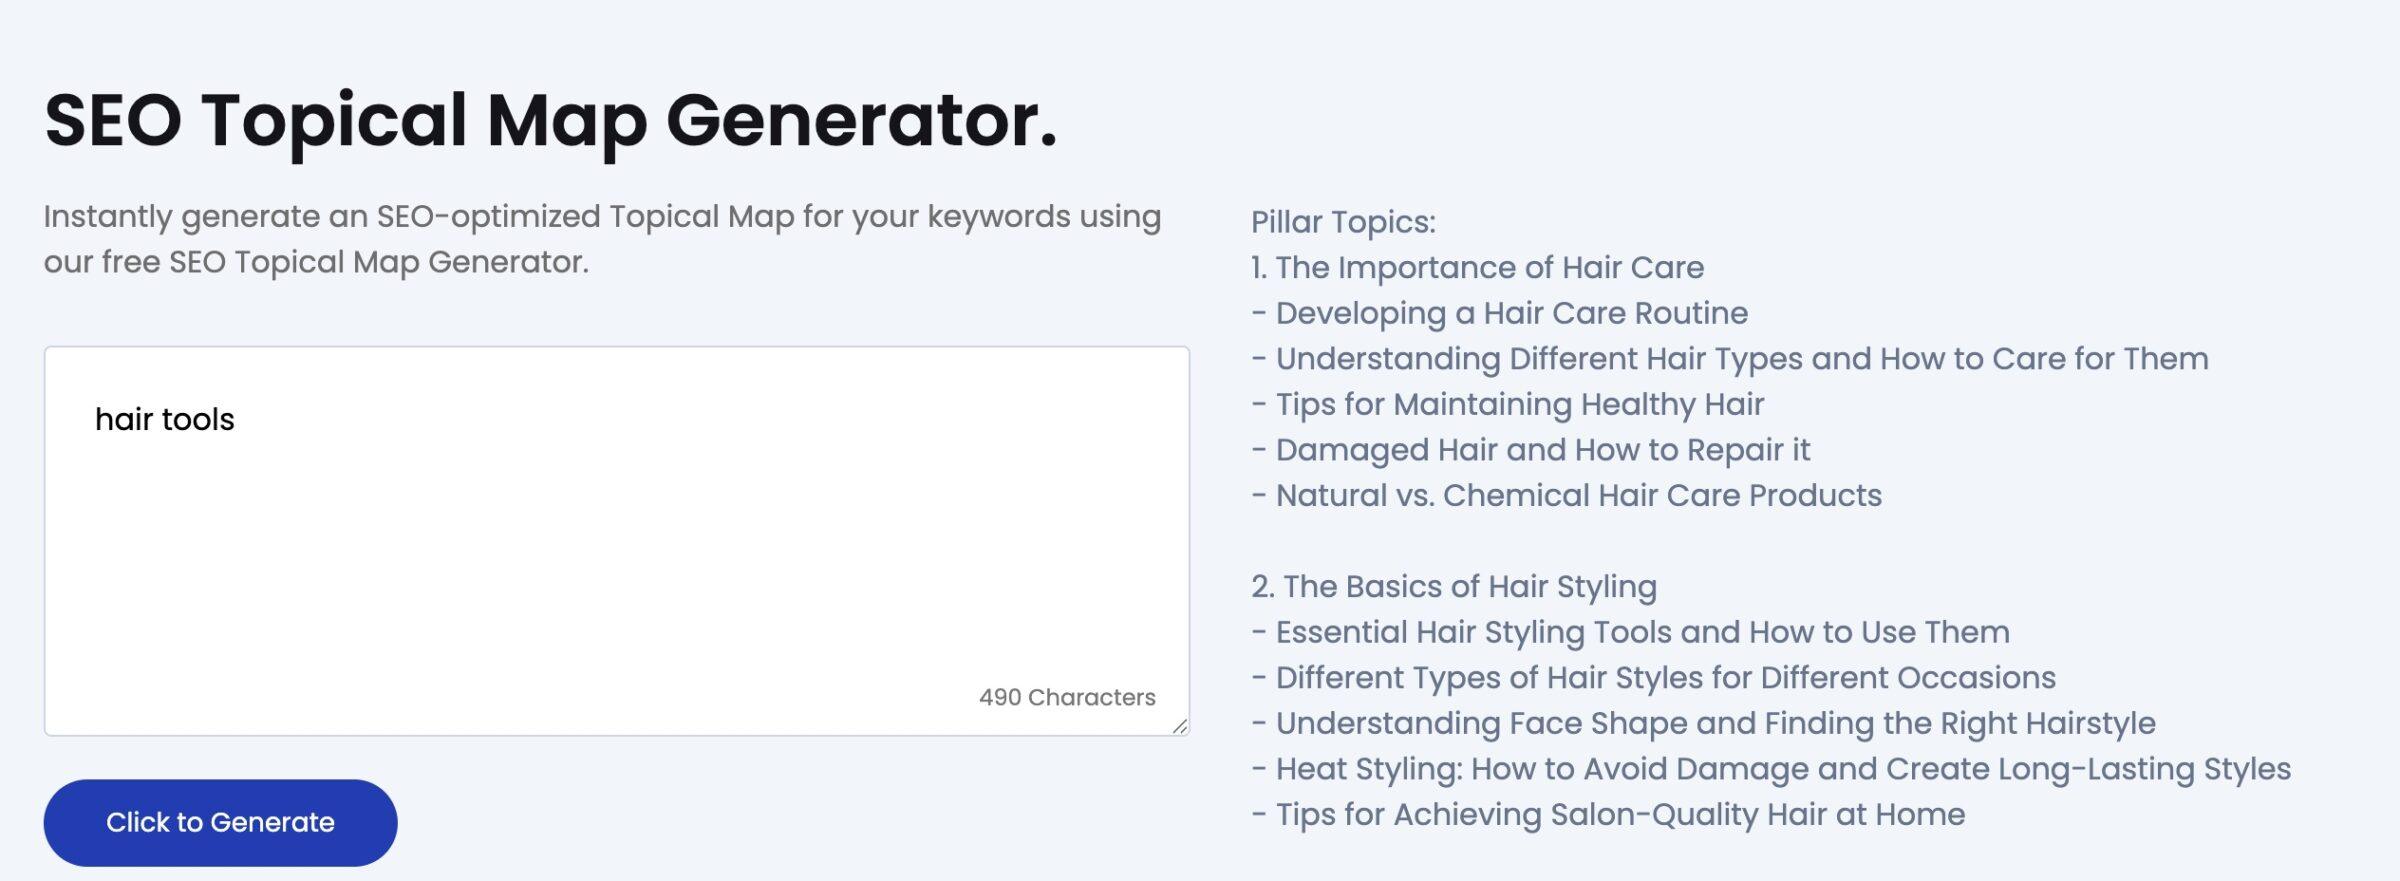The height and width of the screenshot is (881, 2400).
Task: Click Developing a Hair Care Routine text
Action: point(1499,313)
